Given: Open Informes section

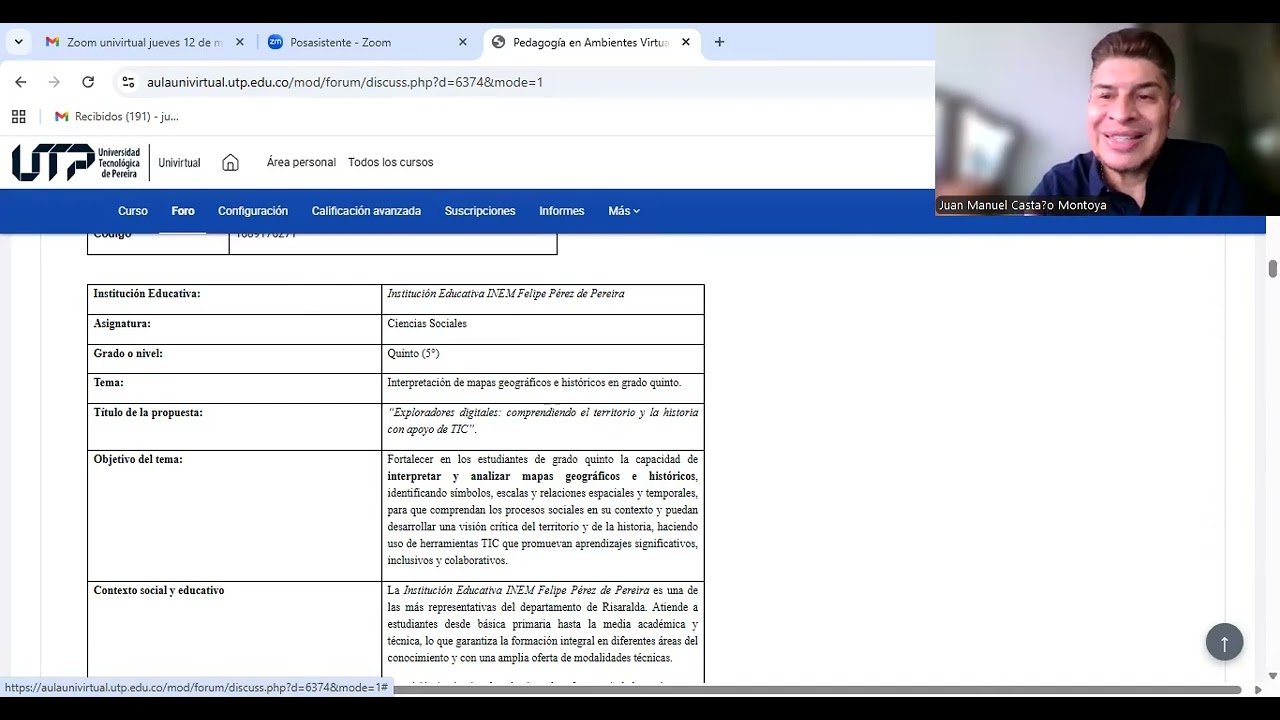Looking at the screenshot, I should pos(562,211).
